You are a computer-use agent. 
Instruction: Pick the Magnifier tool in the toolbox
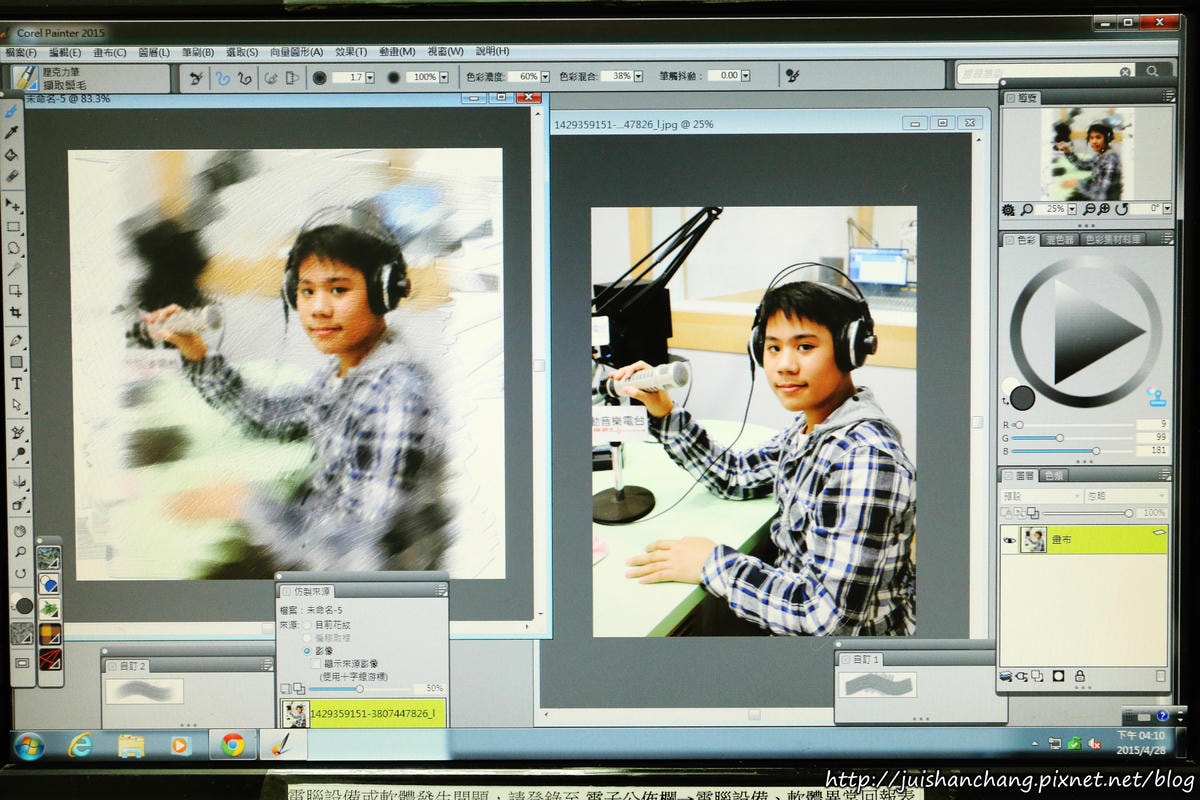(19, 551)
